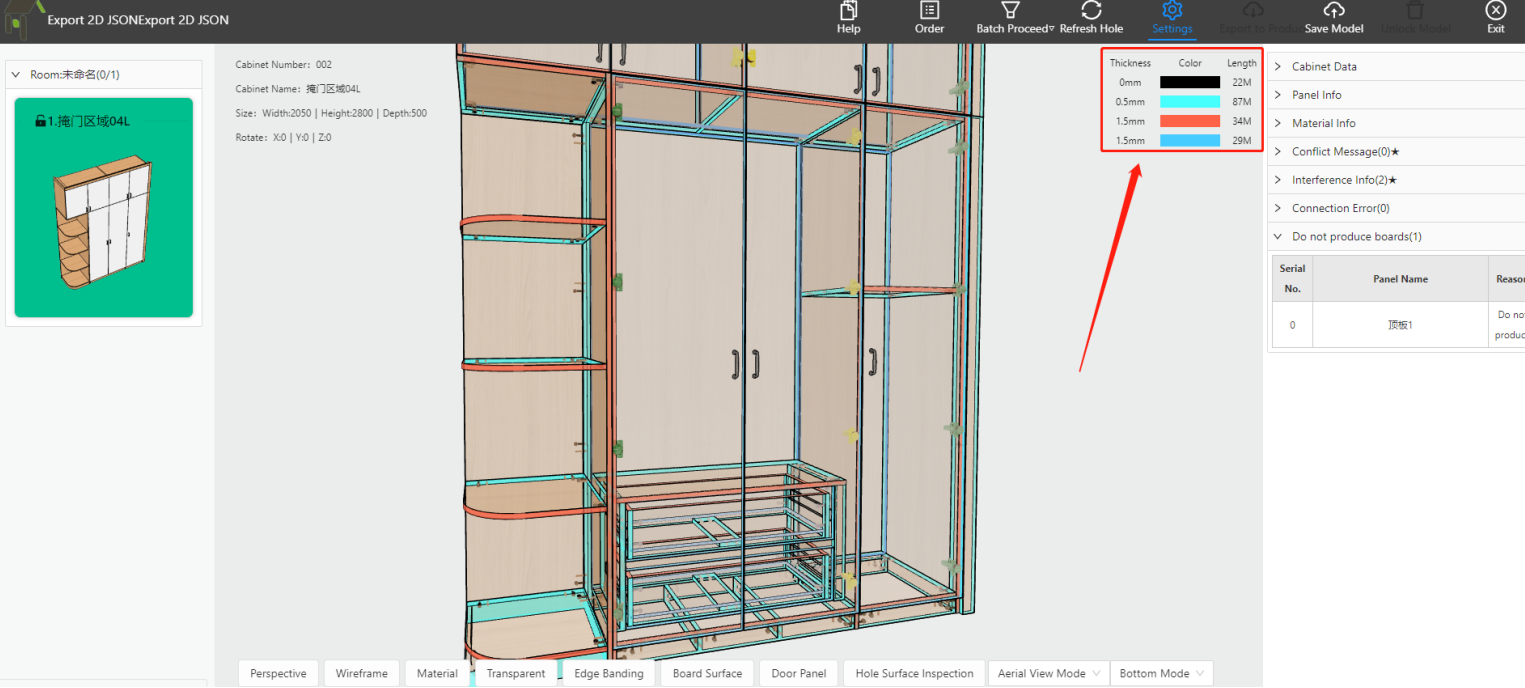Collapse the Do not produce boards section
Viewport: 1525px width, 688px height.
click(x=1356, y=237)
